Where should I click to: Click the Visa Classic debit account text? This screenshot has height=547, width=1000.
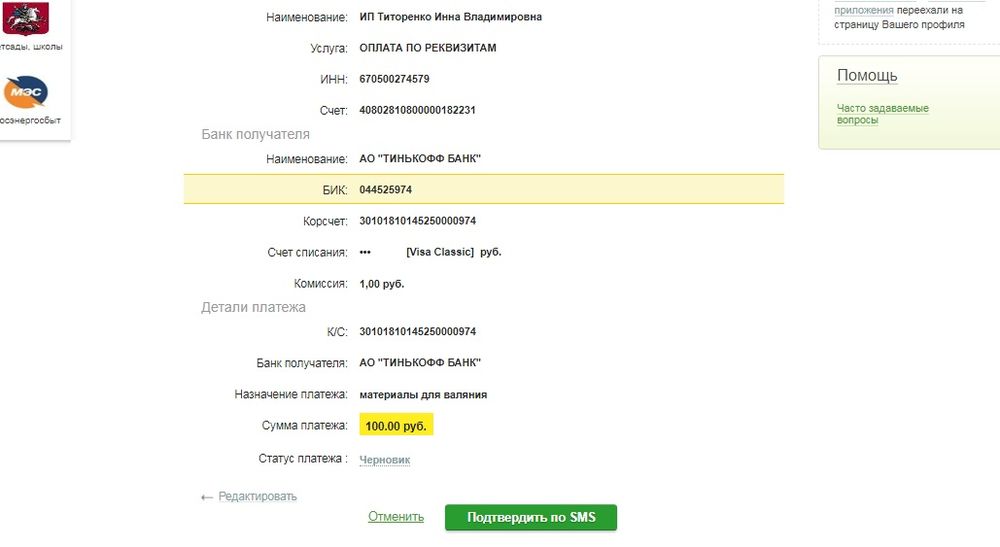point(440,252)
